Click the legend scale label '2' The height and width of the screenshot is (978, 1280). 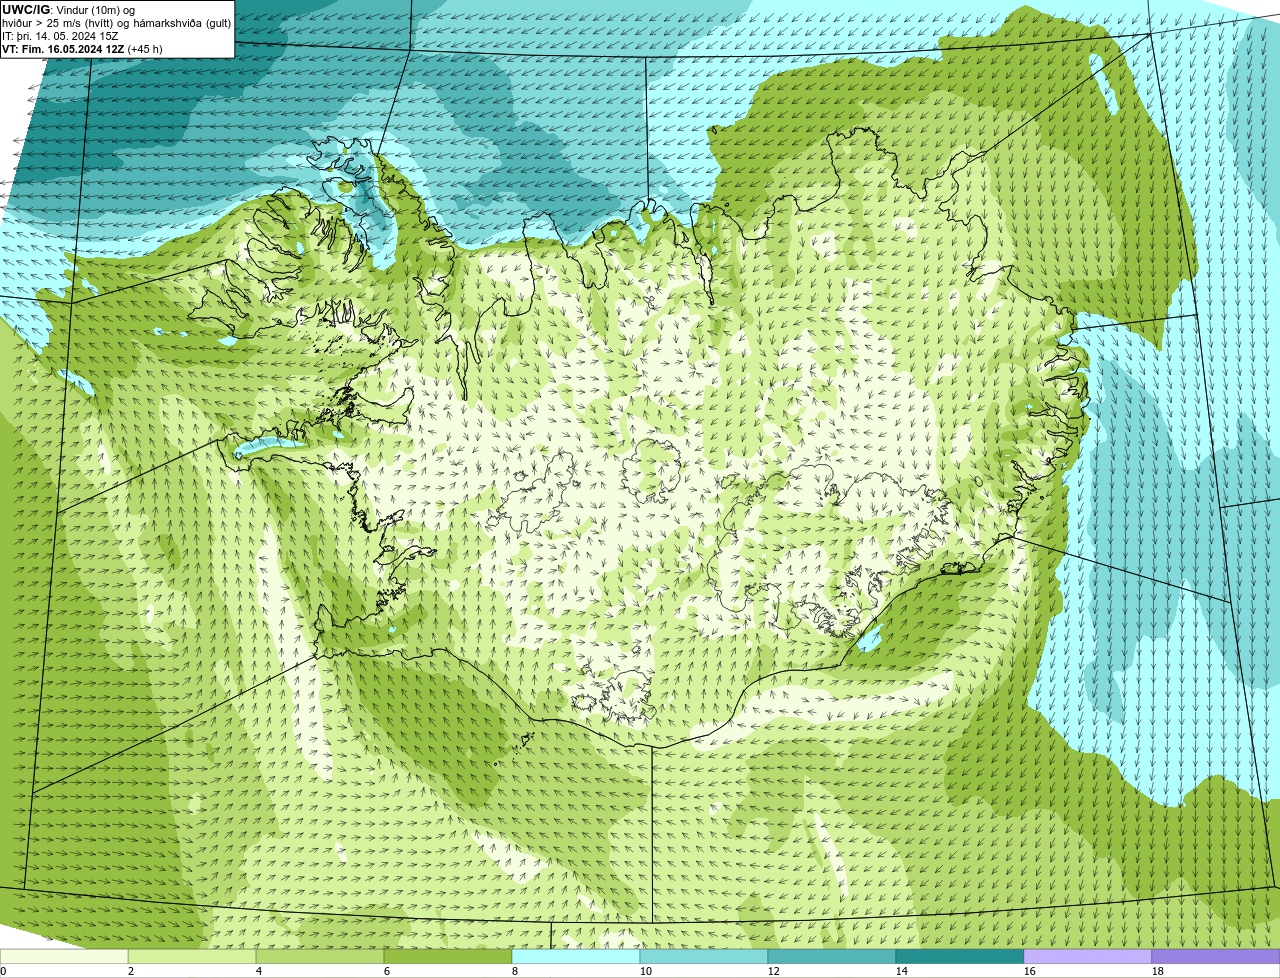(x=131, y=971)
